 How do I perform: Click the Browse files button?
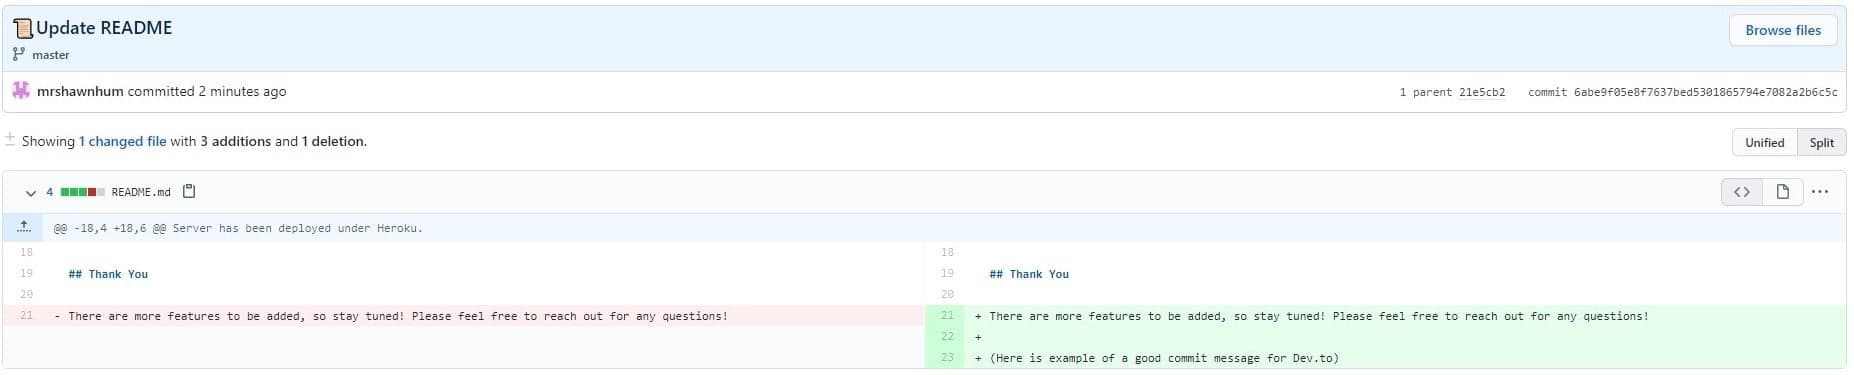[1783, 30]
